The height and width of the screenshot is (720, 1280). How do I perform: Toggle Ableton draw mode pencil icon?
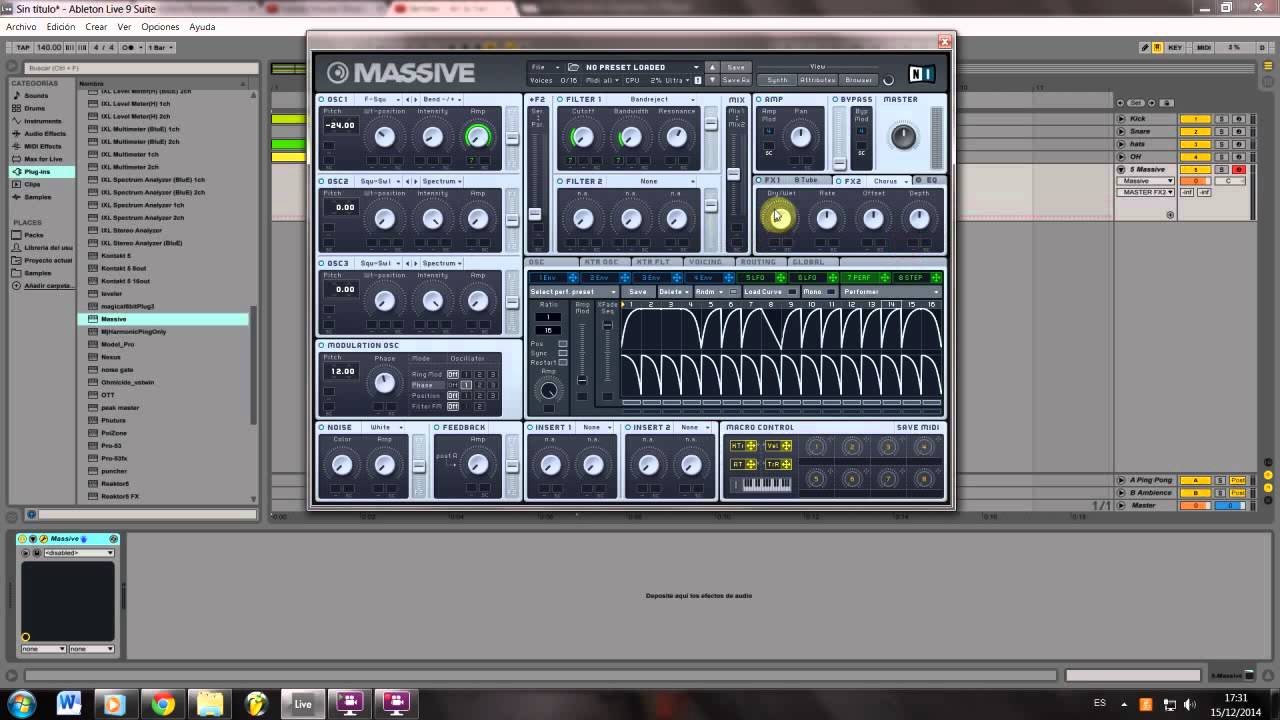(x=1145, y=47)
